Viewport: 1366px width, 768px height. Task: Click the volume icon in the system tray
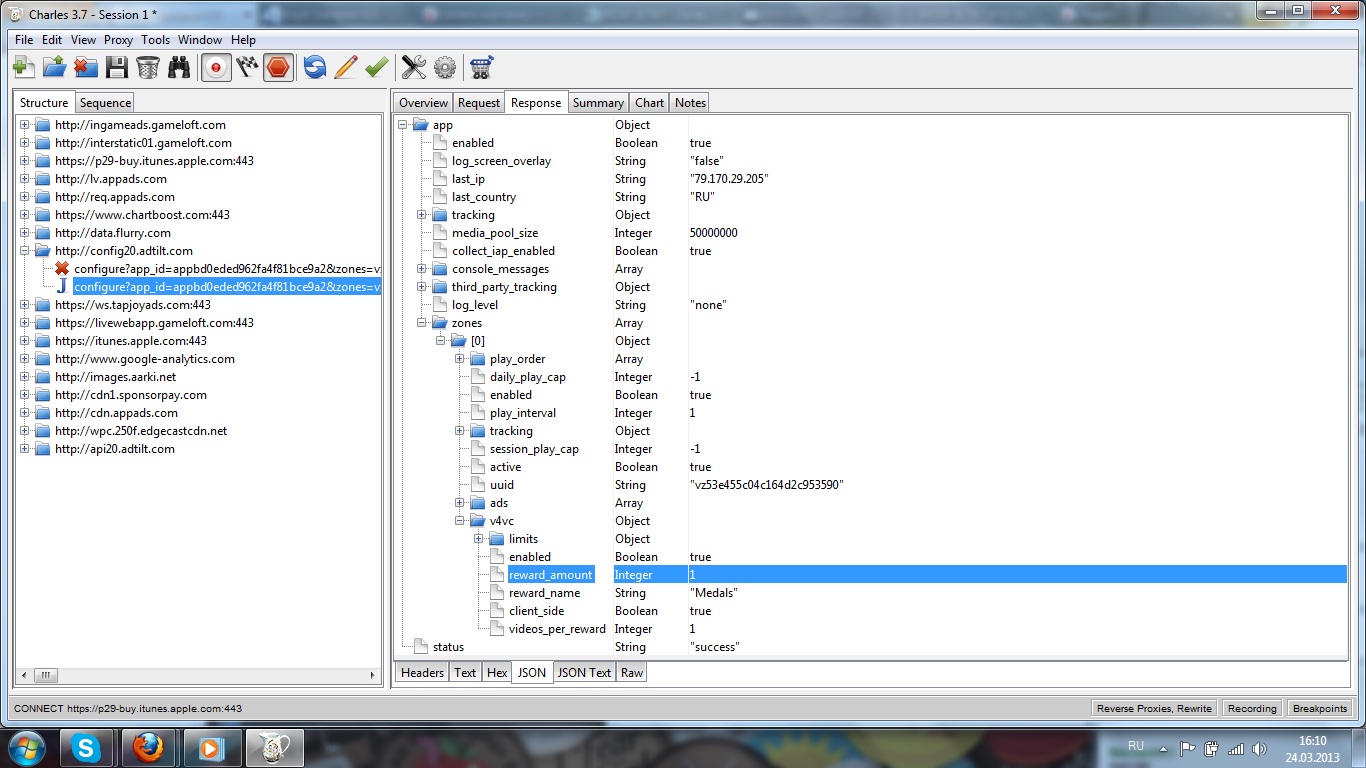pyautogui.click(x=1260, y=748)
